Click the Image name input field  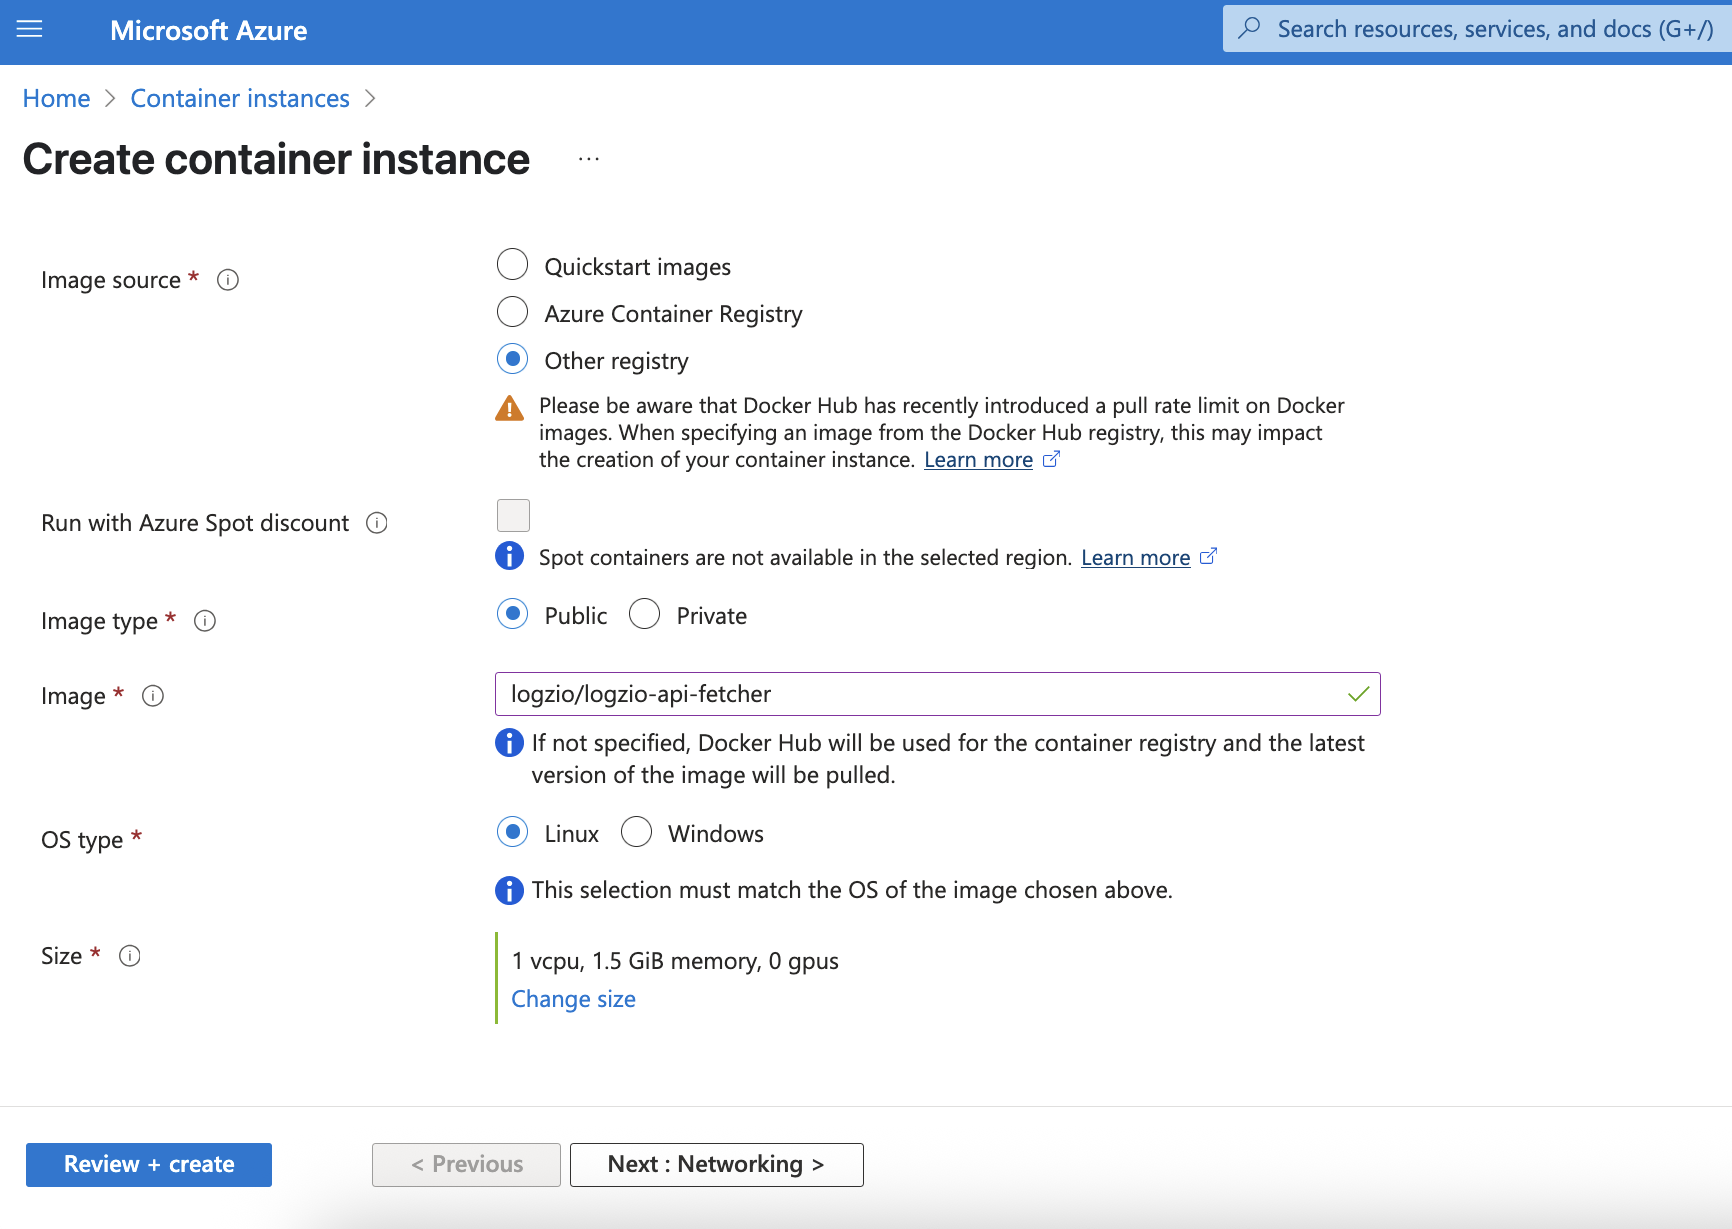click(938, 694)
